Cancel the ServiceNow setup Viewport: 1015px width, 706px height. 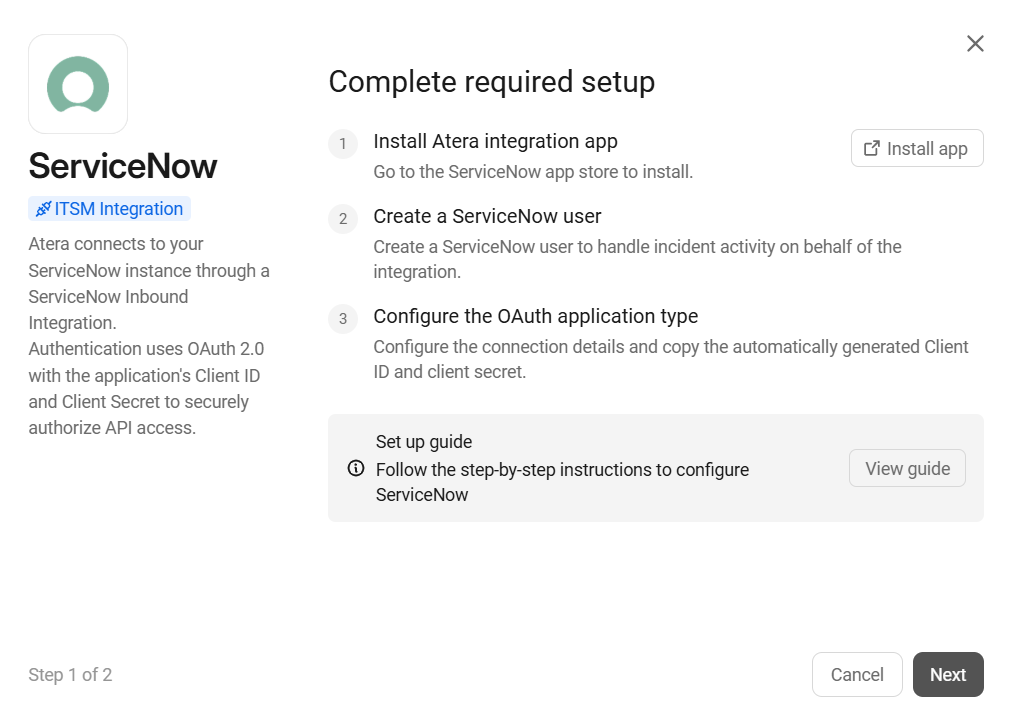(x=857, y=674)
